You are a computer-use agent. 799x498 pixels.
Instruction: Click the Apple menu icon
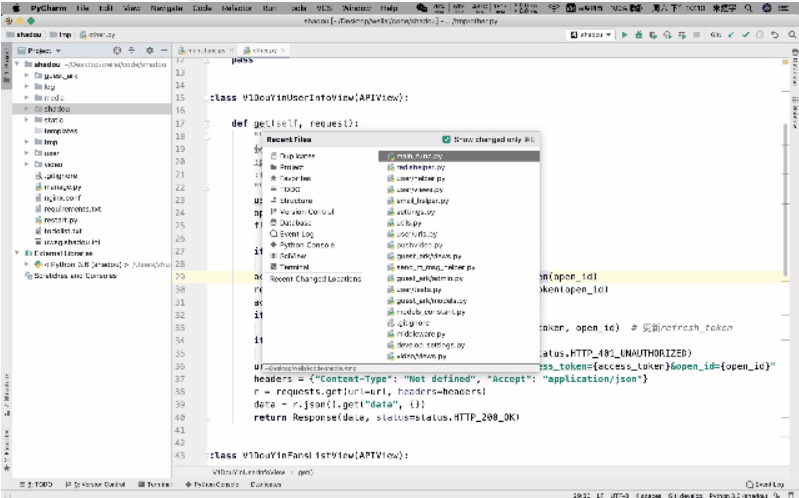(16, 8)
